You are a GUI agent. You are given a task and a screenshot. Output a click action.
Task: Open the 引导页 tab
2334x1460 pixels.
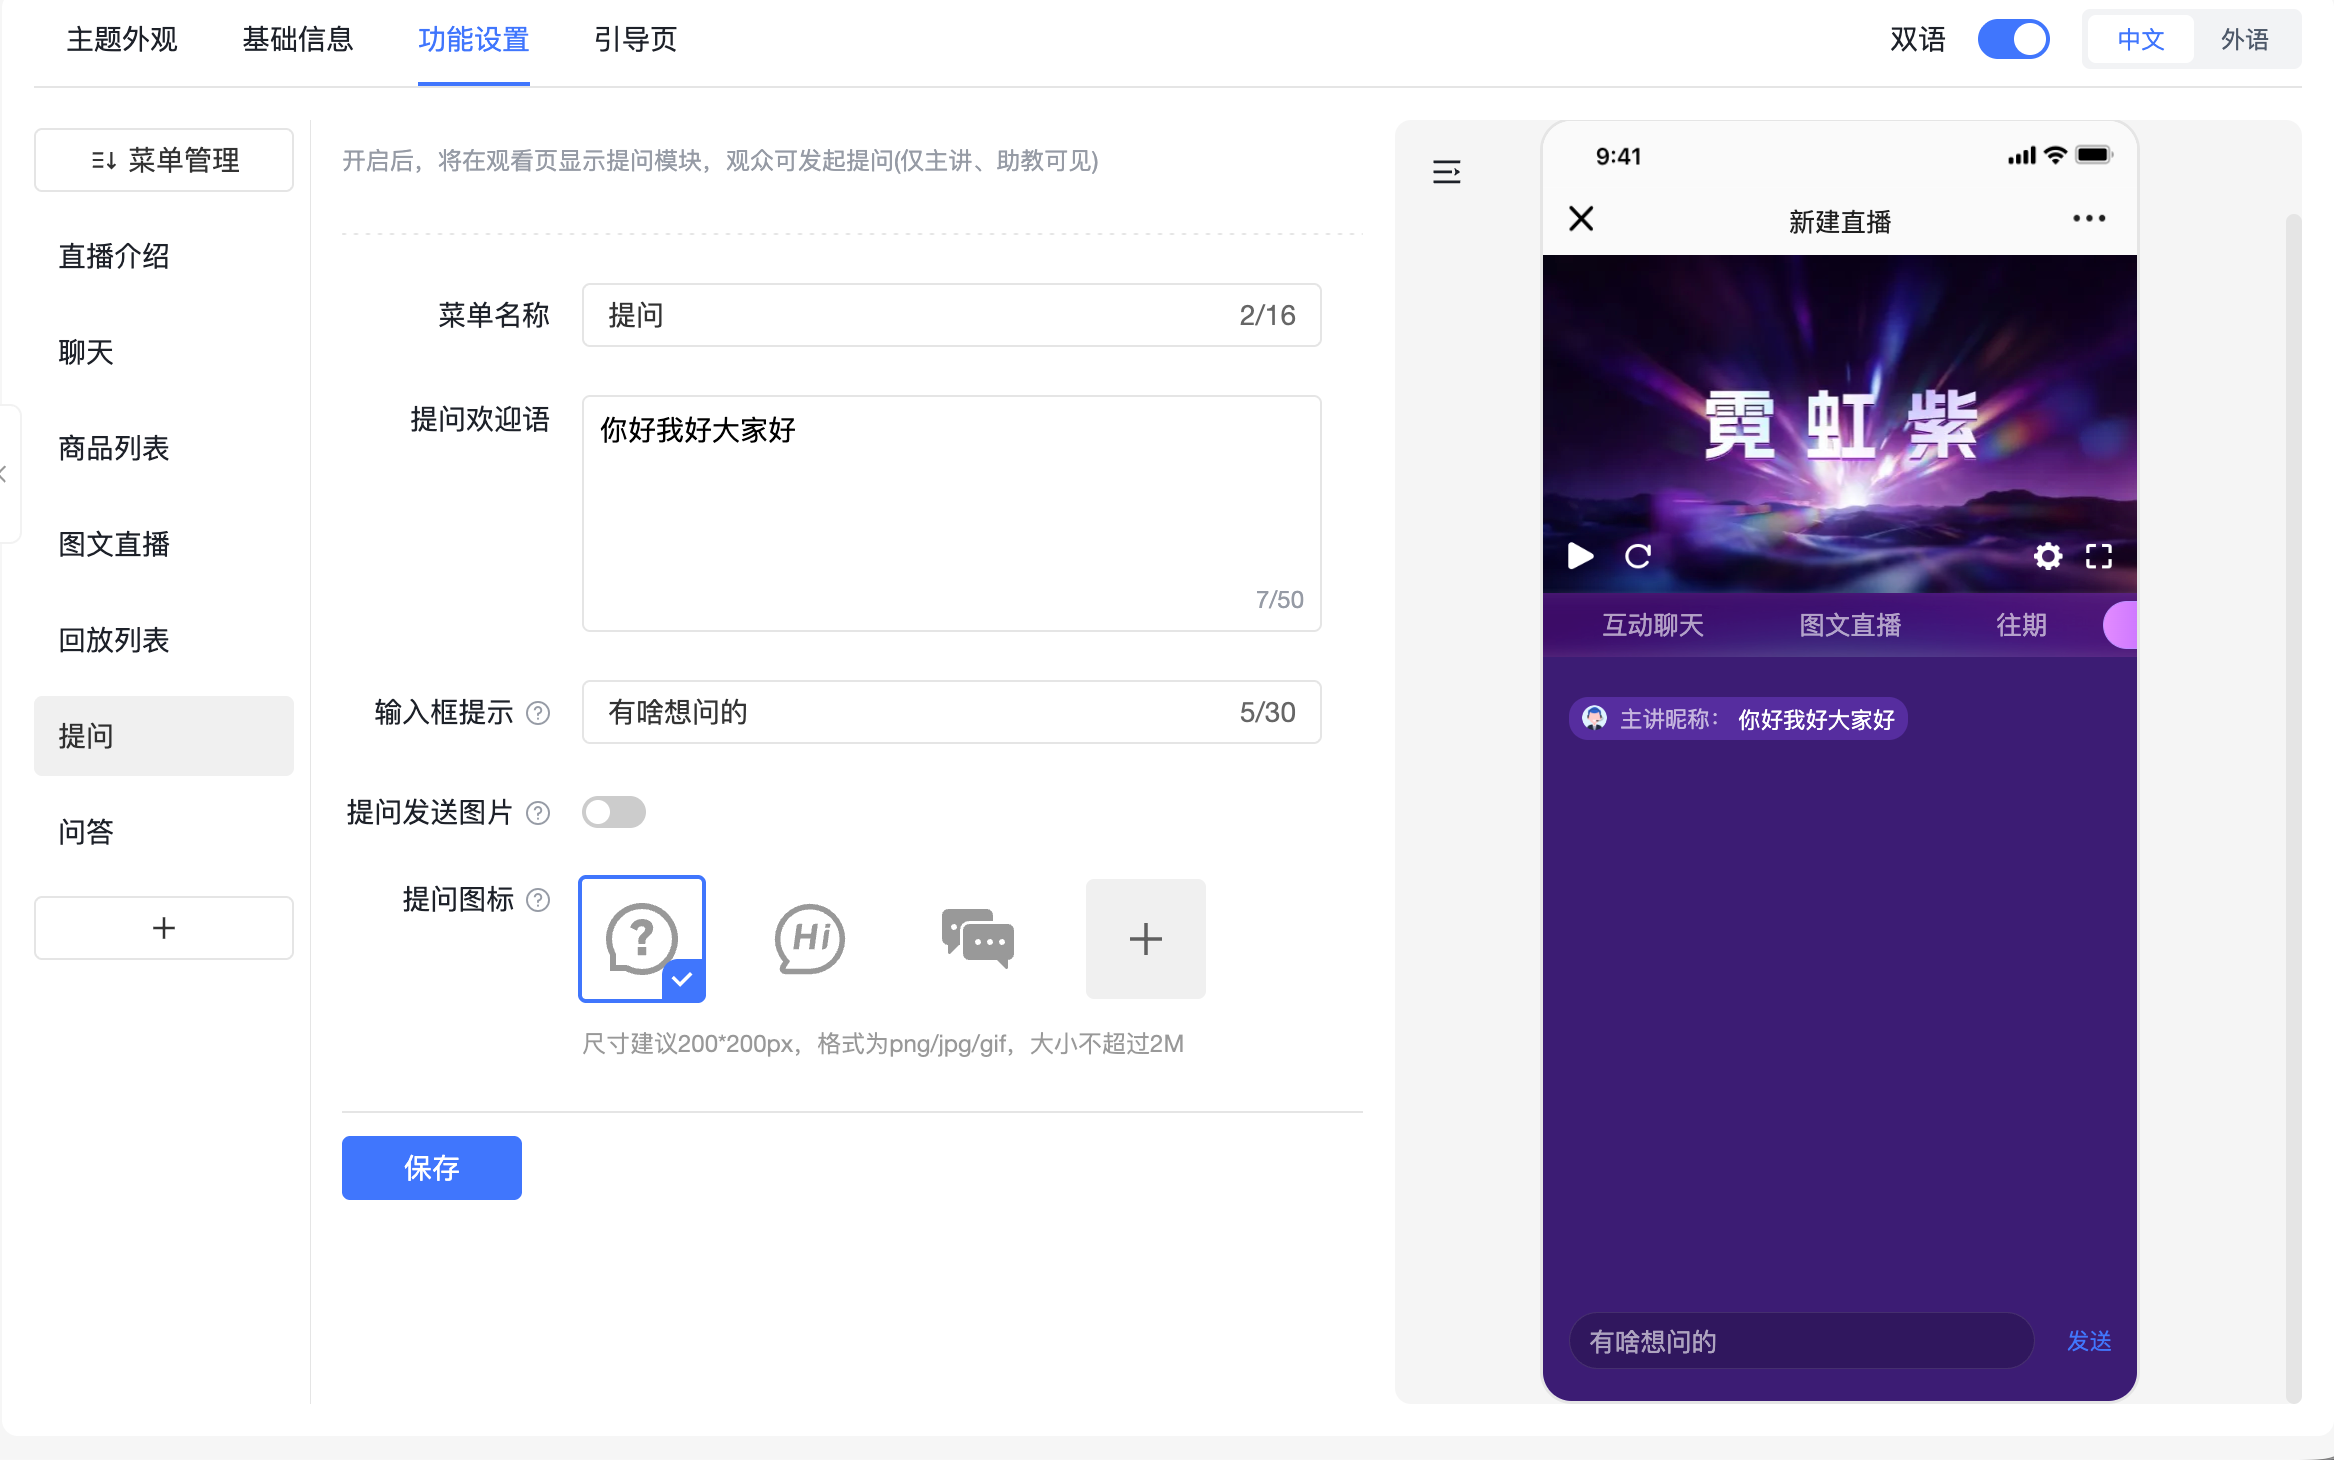[636, 40]
